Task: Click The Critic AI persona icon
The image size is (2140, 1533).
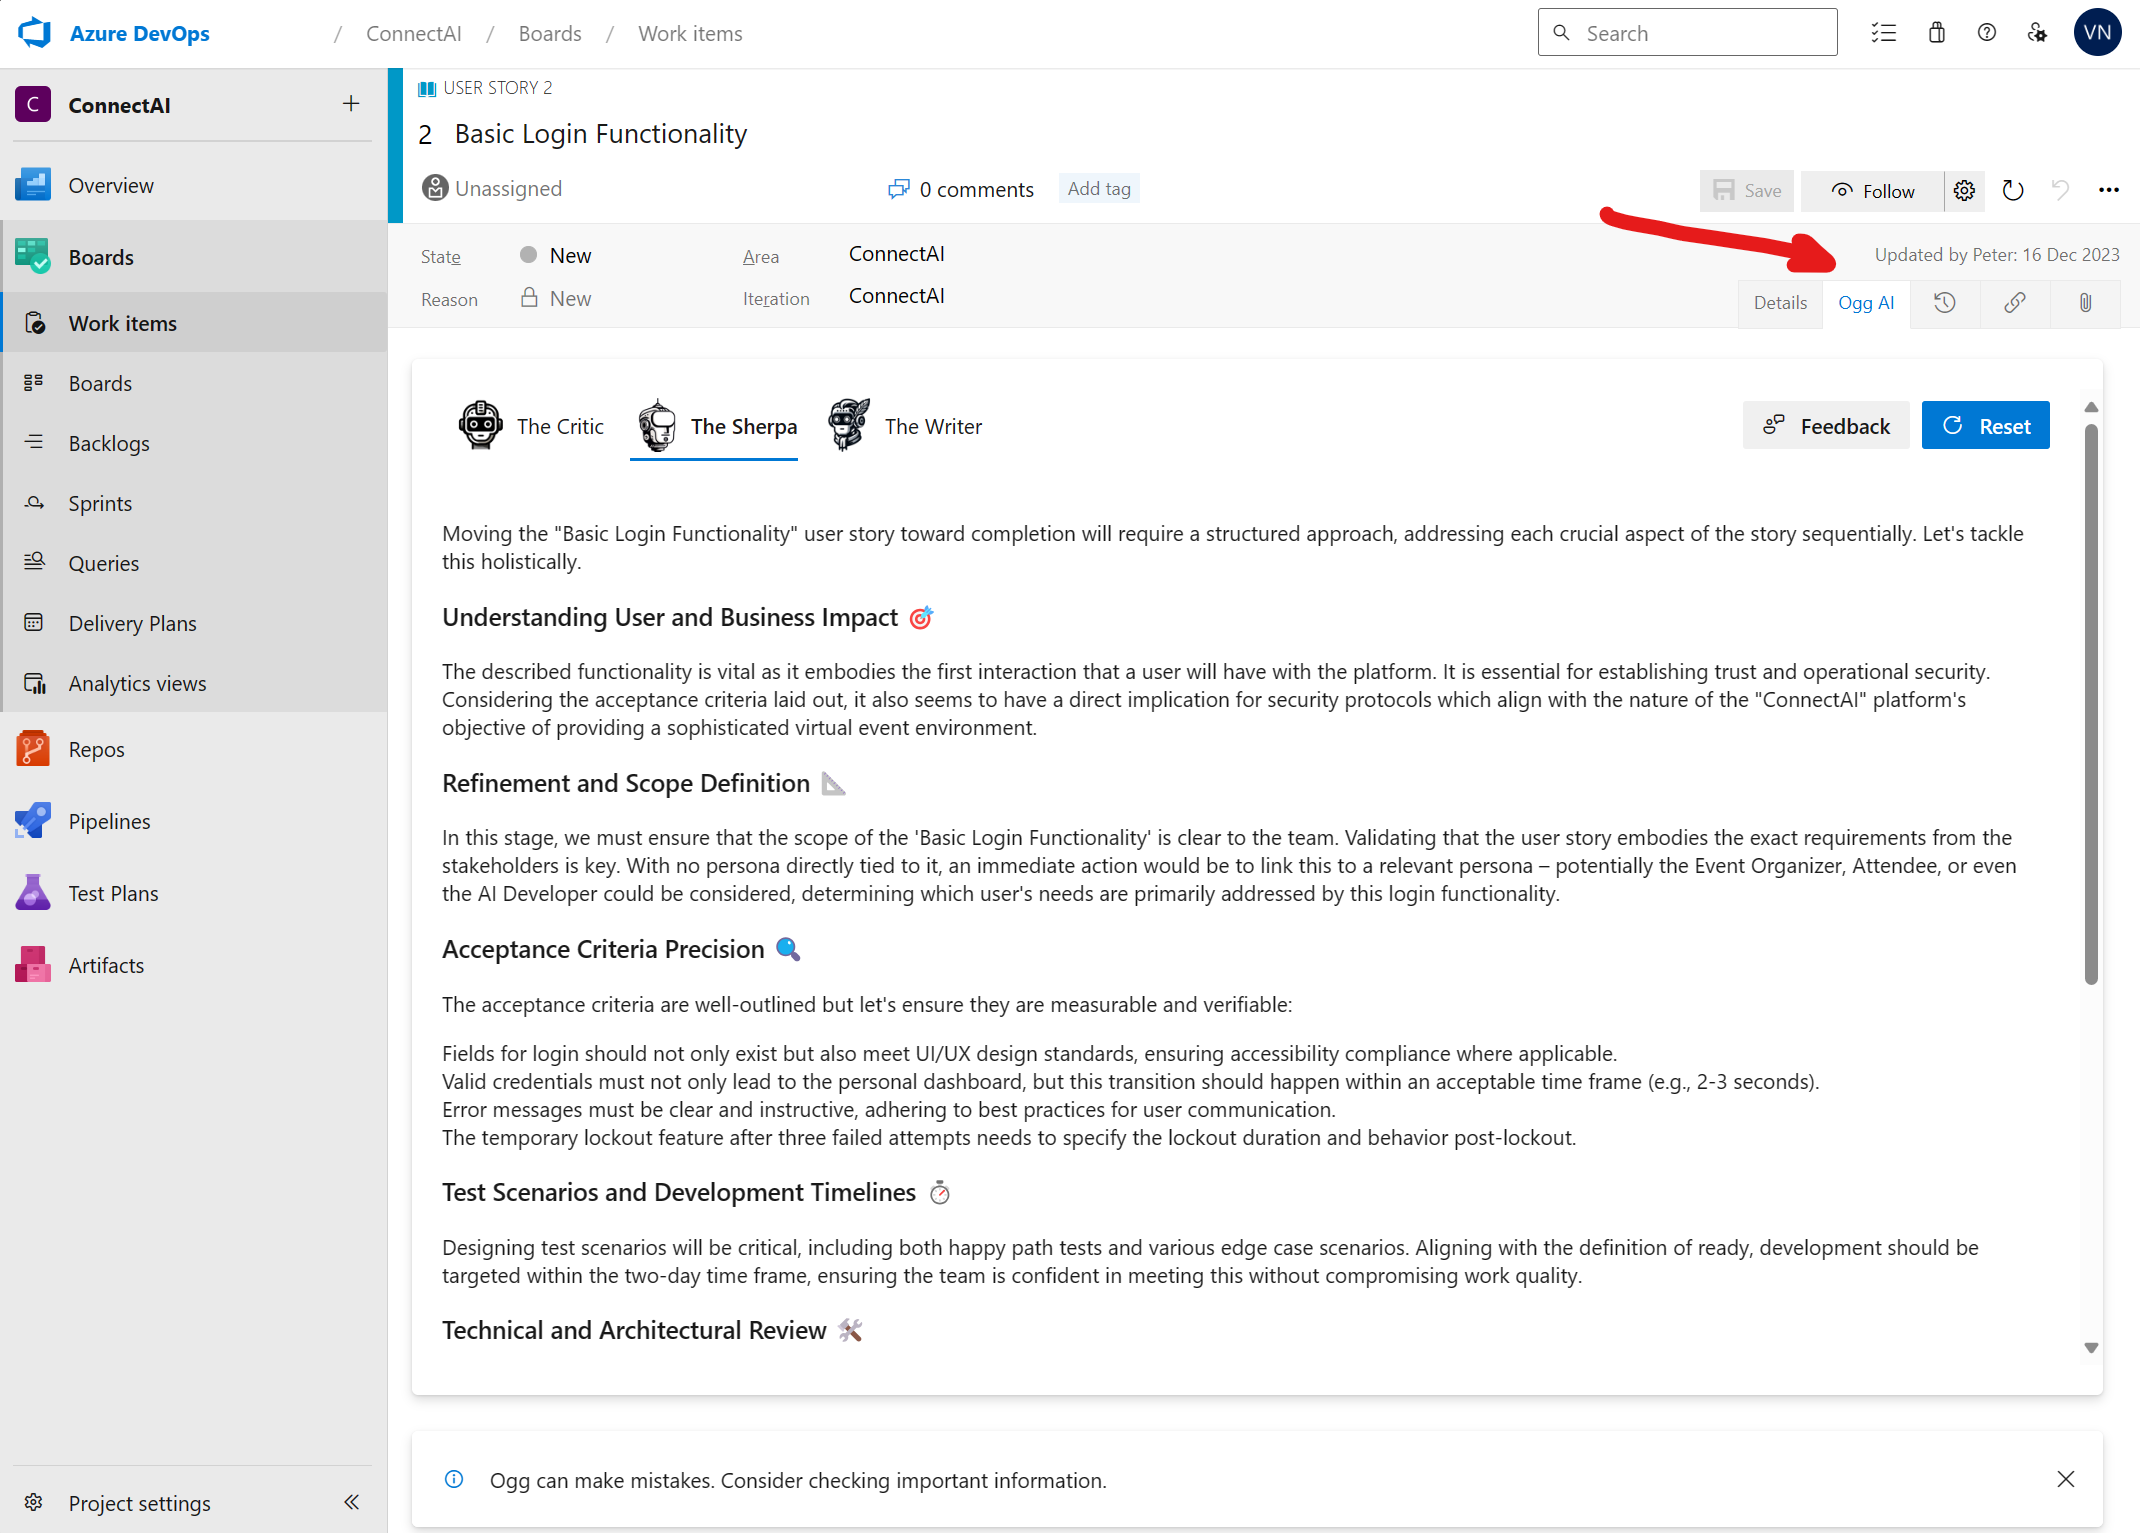Action: (481, 426)
